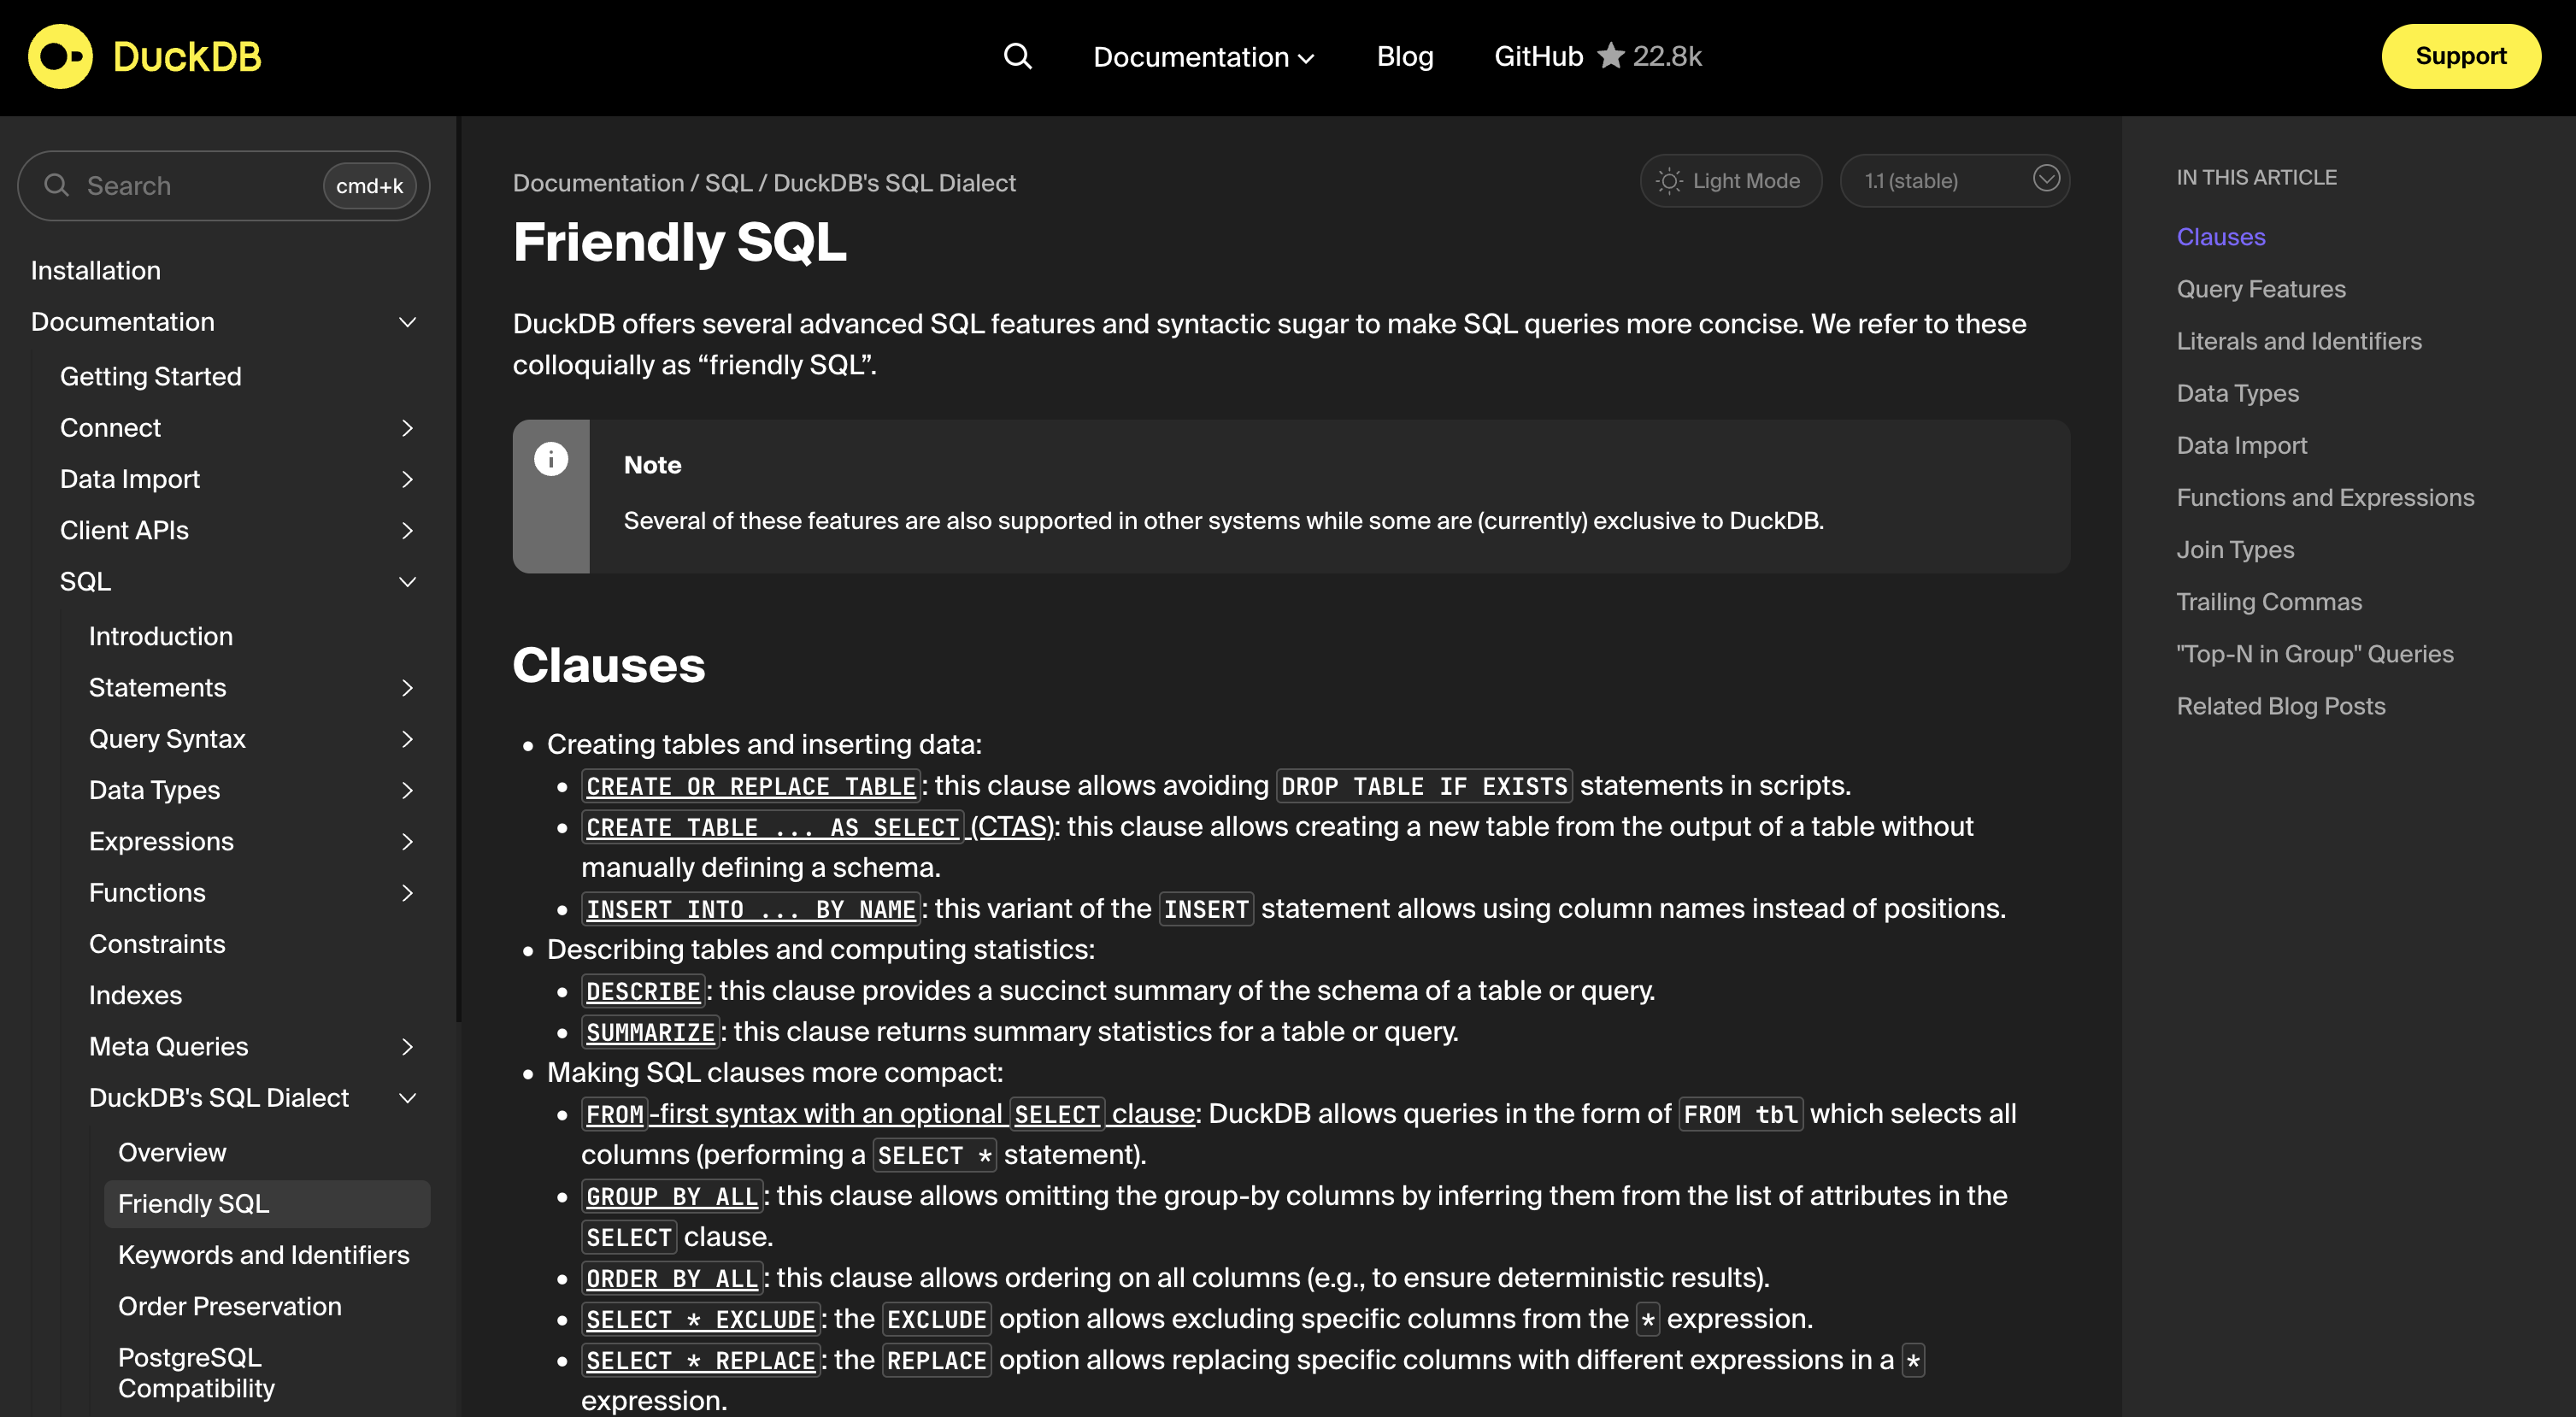Click the DuckDB's SQL Dialect breadcrumb
Screen dimensions: 2576x1417
[x=894, y=183]
